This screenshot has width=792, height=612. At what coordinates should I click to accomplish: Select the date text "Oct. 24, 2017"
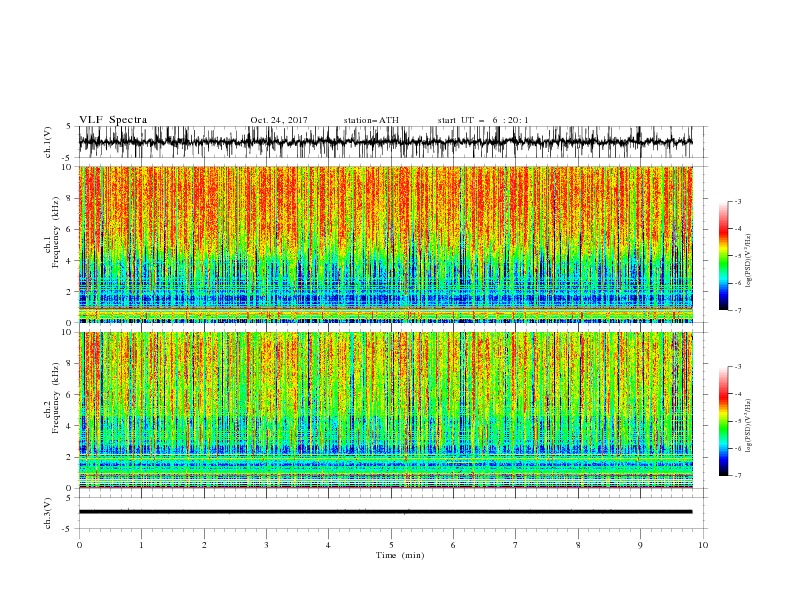click(x=279, y=120)
